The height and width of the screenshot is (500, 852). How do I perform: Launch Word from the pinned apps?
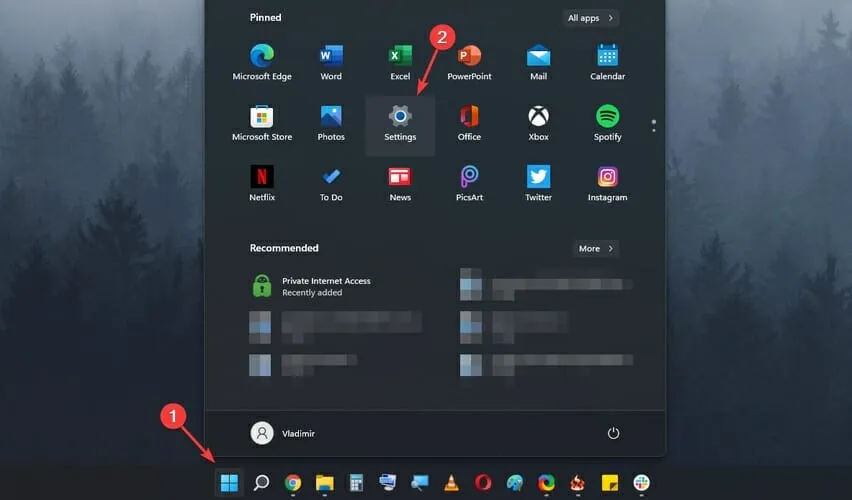[x=331, y=62]
